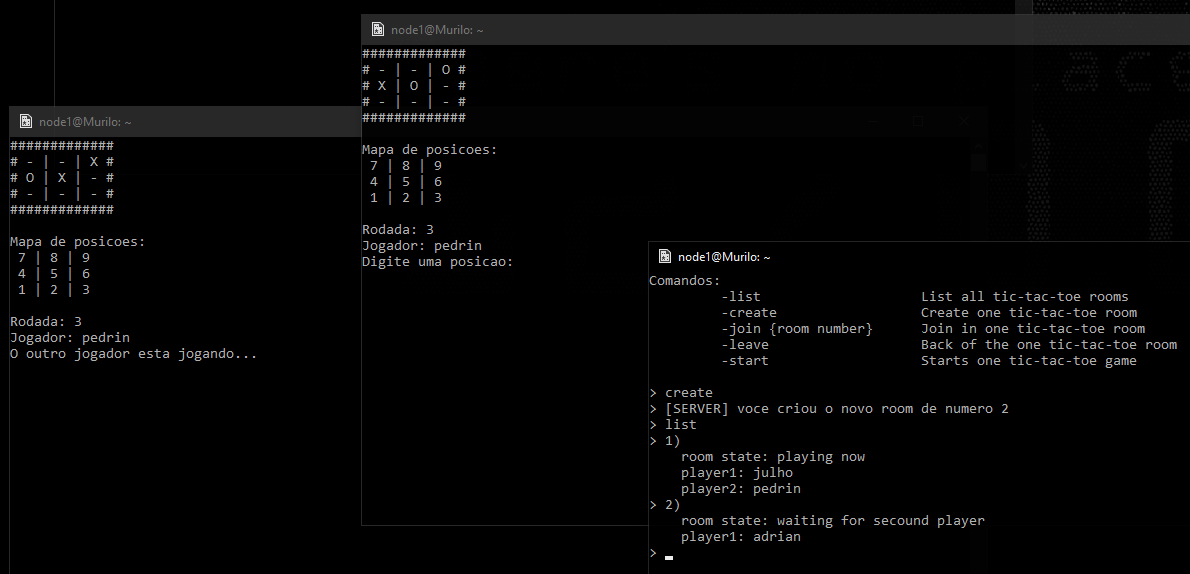Click position row '1 | 2 | 3' in 'Digite uma posicao' window

pos(405,198)
